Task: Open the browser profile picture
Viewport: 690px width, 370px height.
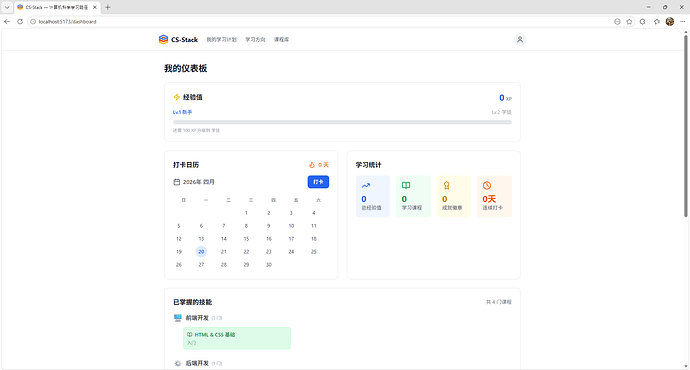Action: tap(670, 22)
